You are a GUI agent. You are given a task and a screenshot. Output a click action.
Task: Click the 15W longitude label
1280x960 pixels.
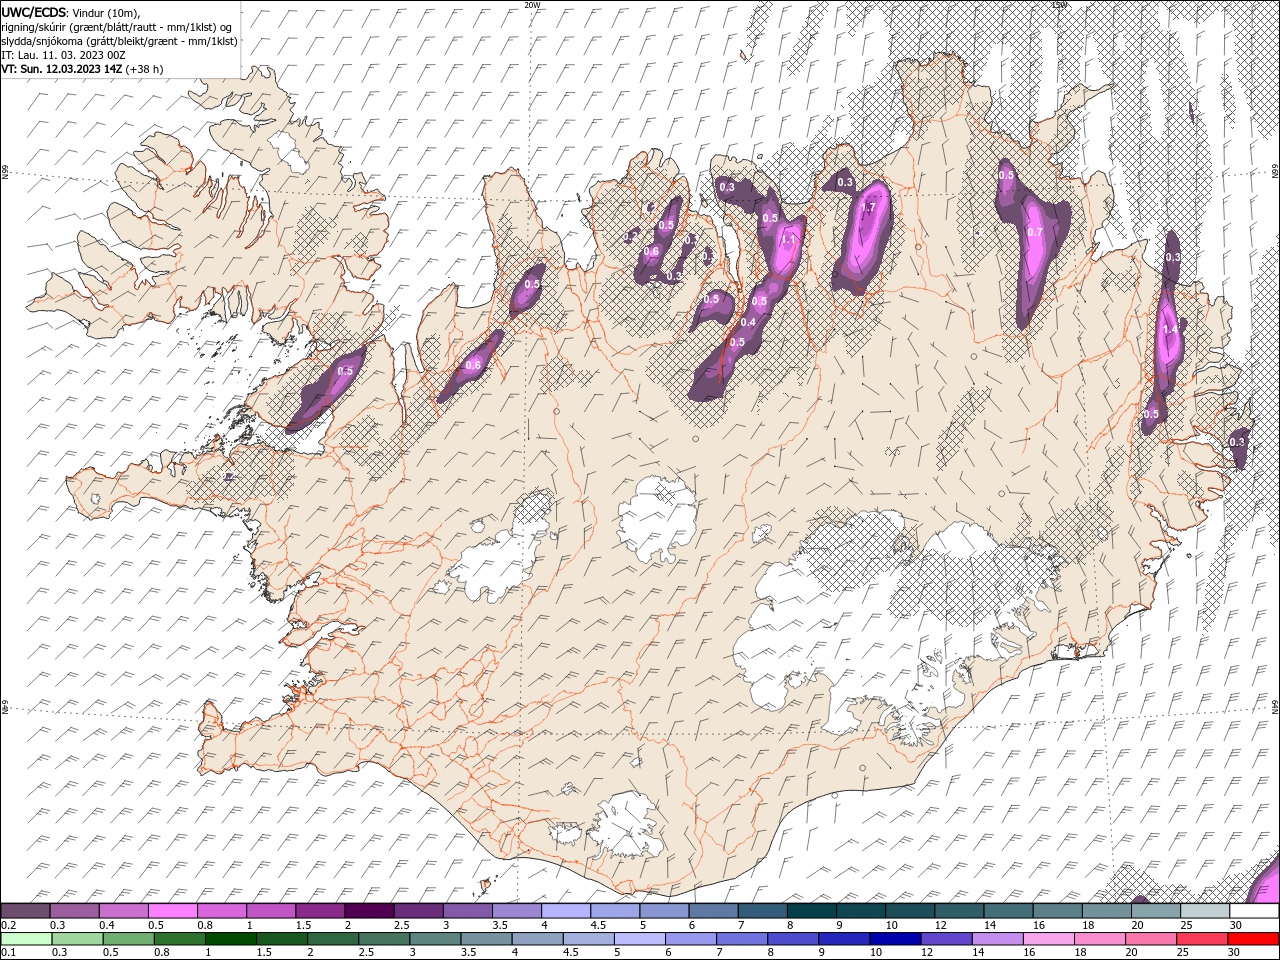click(x=1060, y=5)
